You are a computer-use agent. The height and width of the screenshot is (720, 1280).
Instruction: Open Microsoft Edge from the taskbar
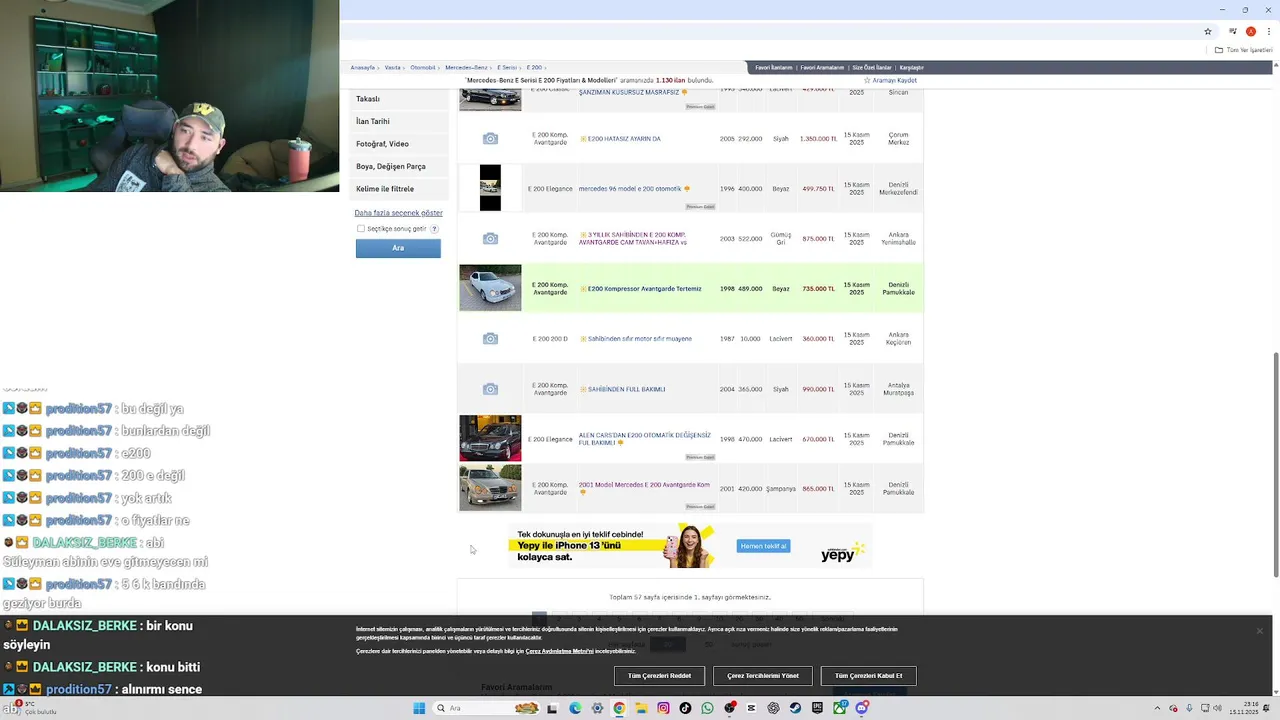click(575, 708)
